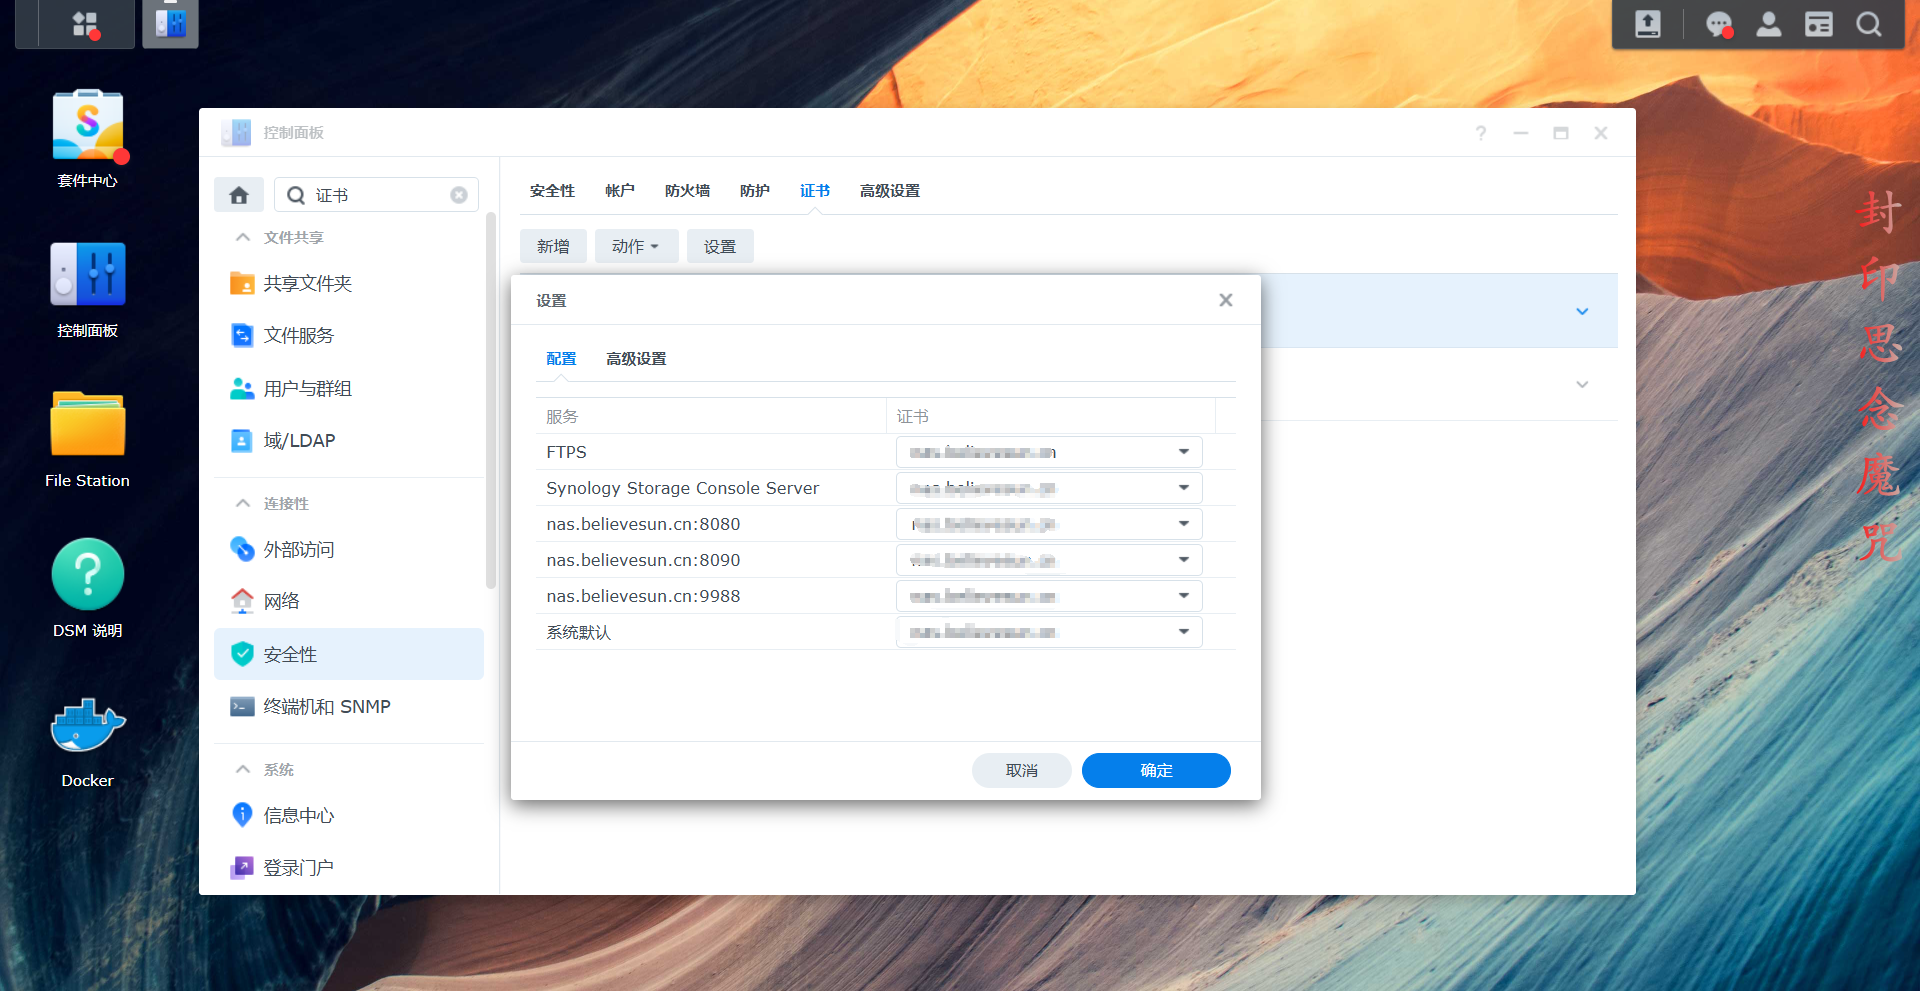Switch to the Security tab
Screen dimensions: 1920x991
tap(552, 191)
